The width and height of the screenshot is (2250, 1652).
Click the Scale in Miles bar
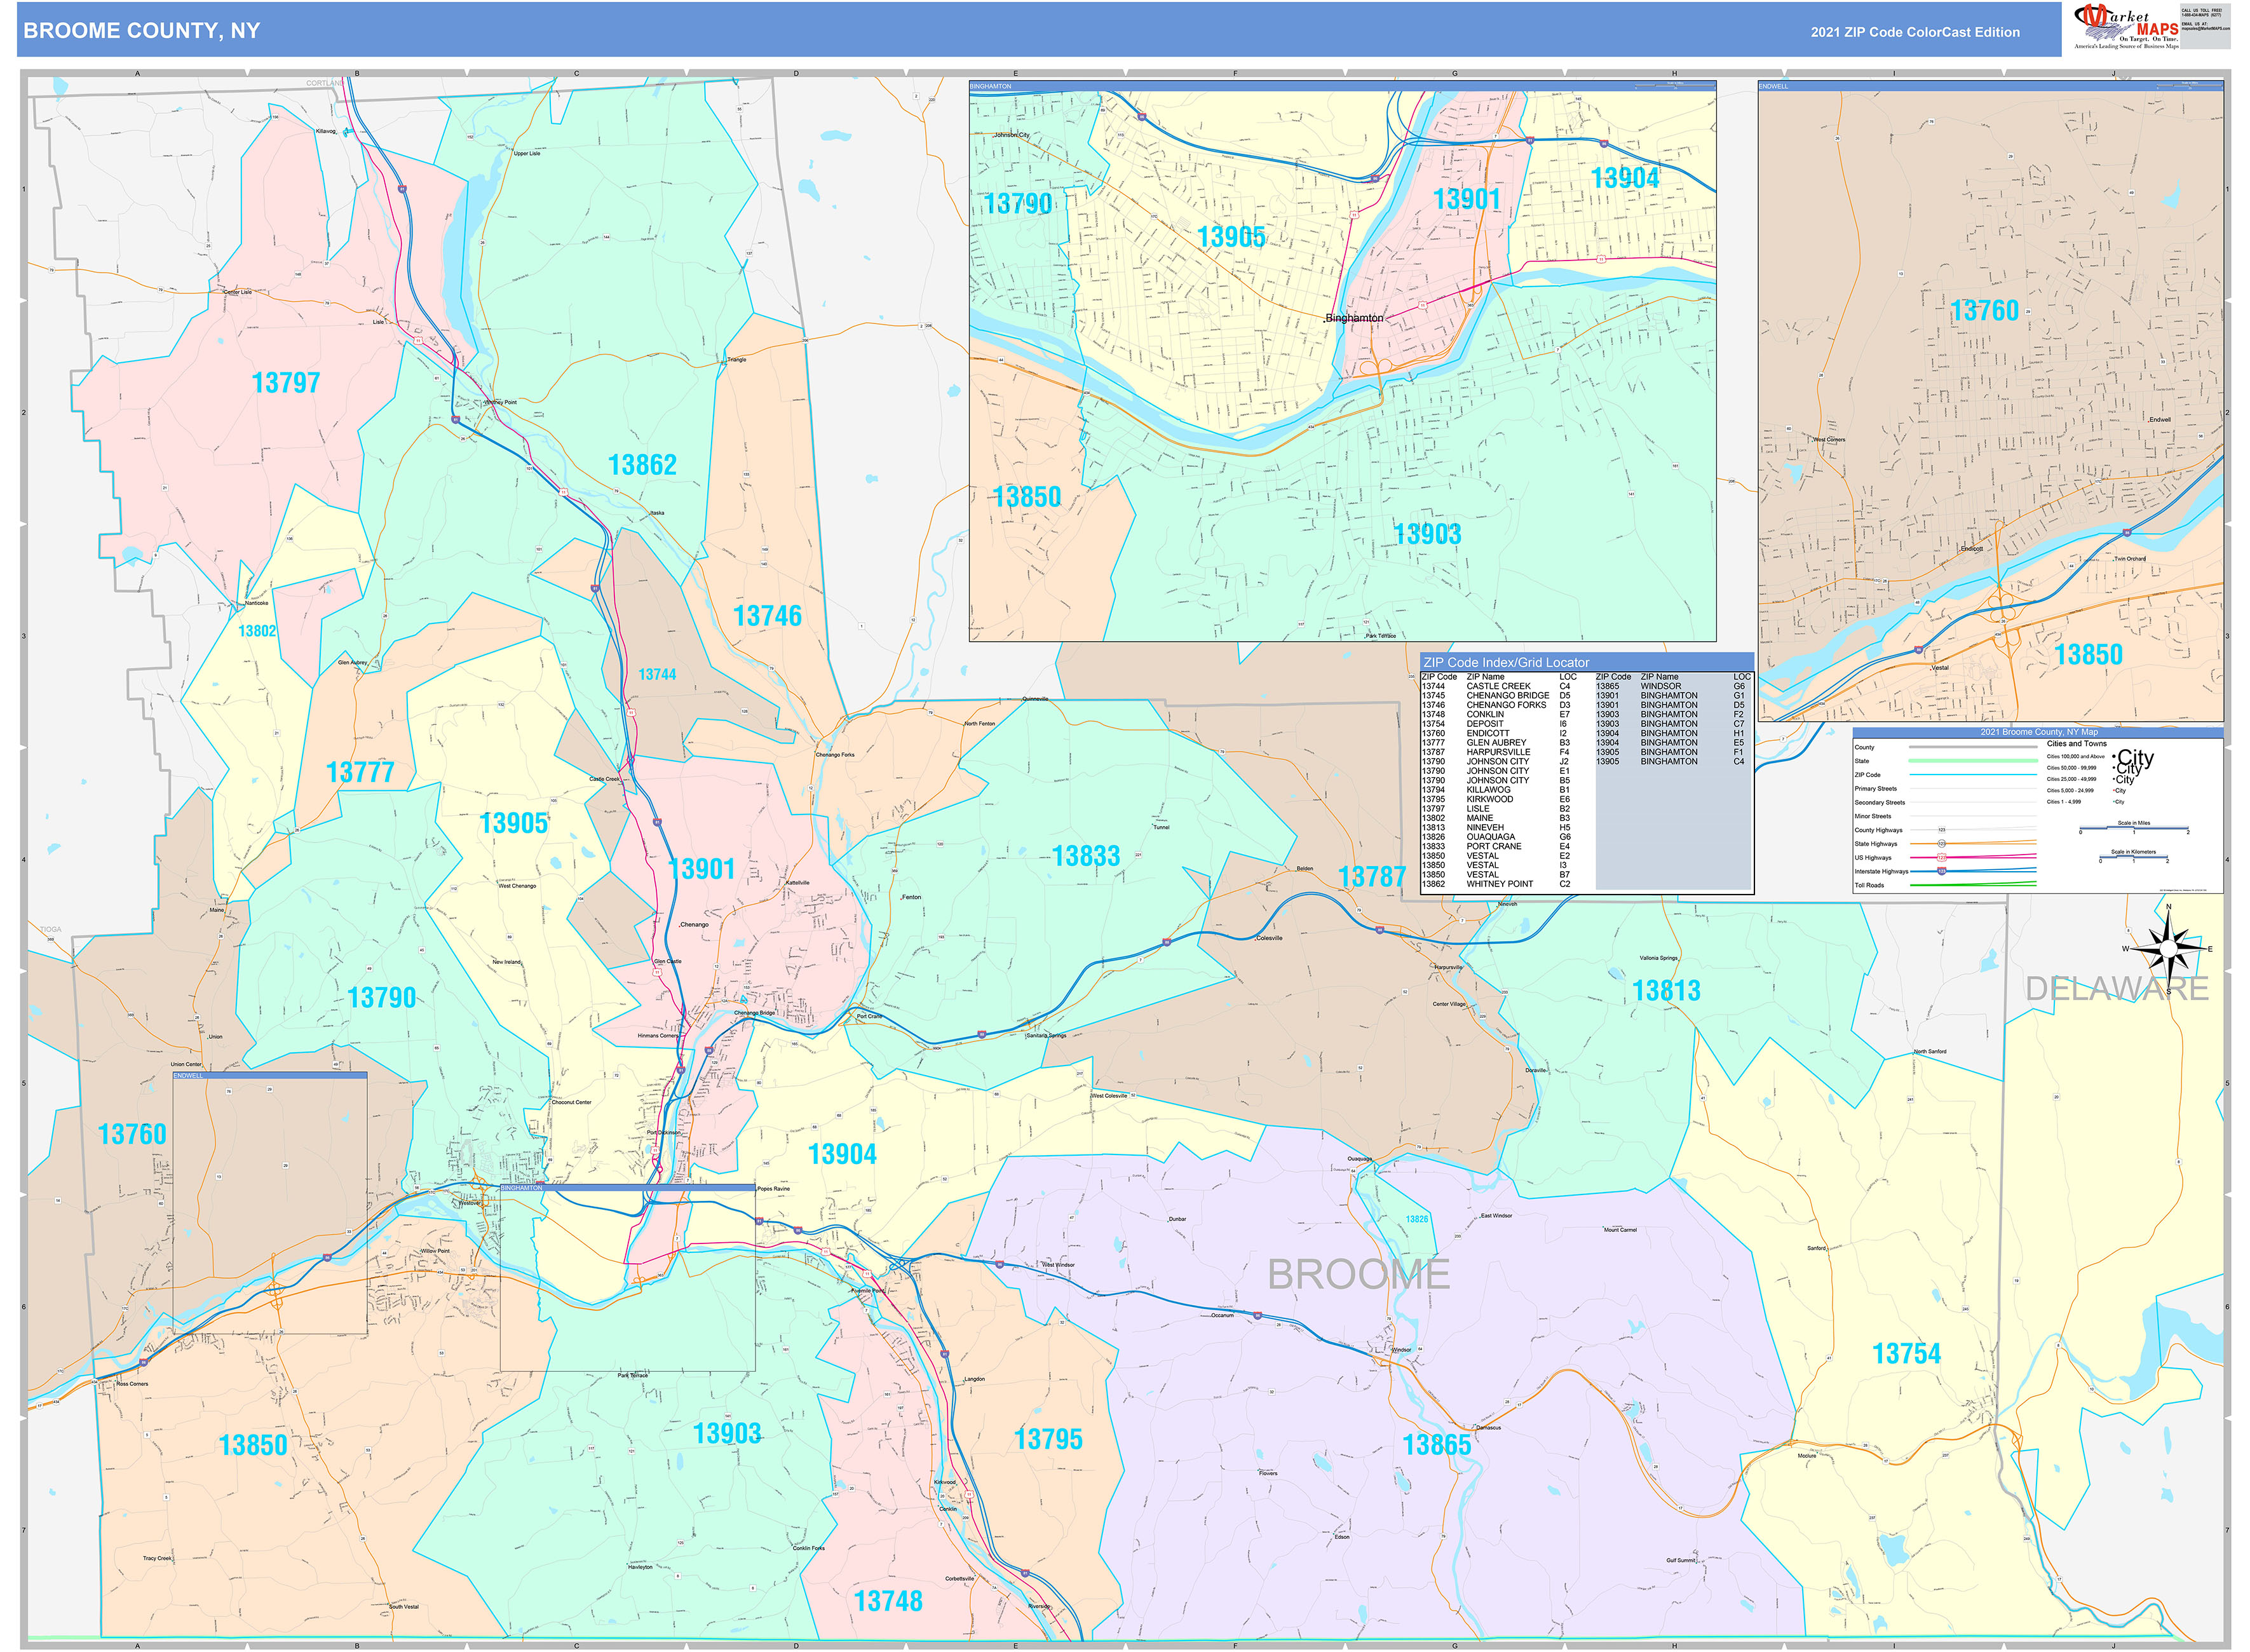pos(2133,829)
